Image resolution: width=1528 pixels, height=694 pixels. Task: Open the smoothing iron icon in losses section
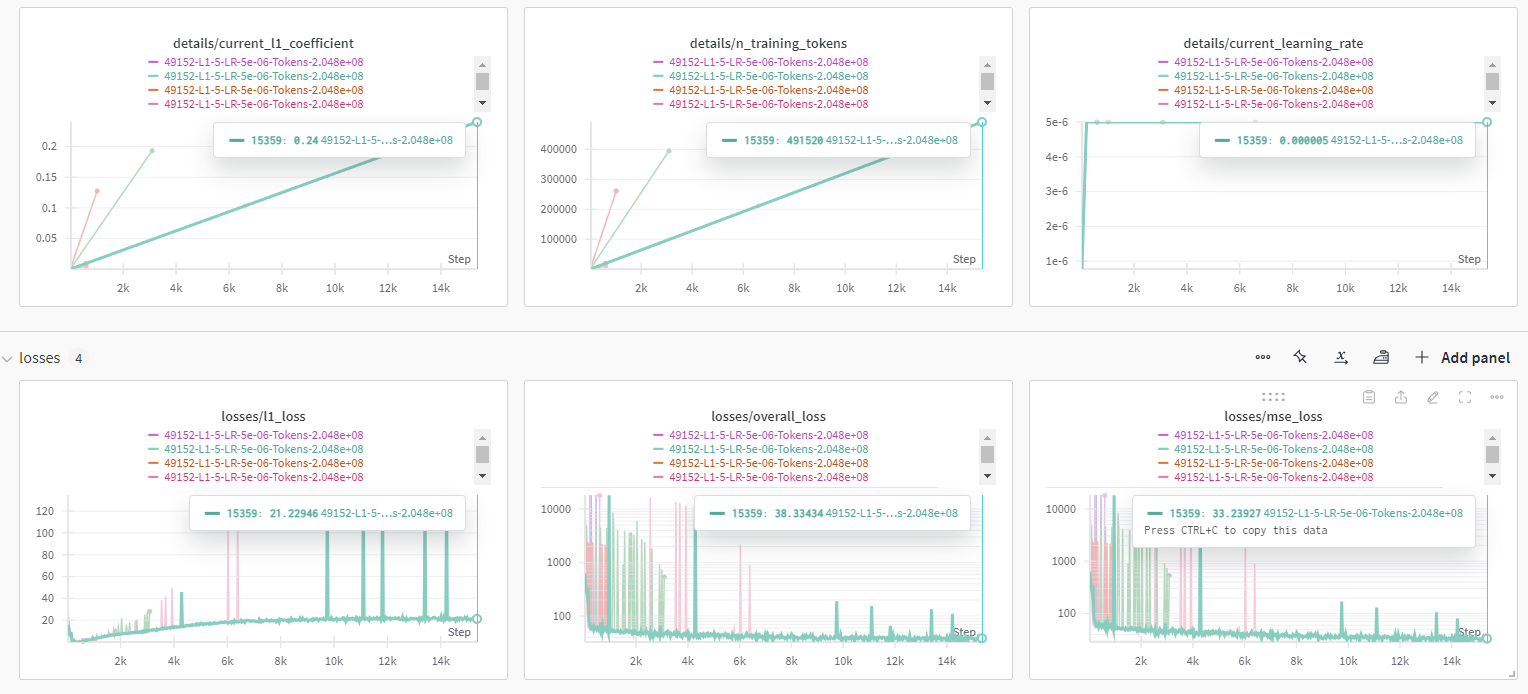click(1381, 357)
